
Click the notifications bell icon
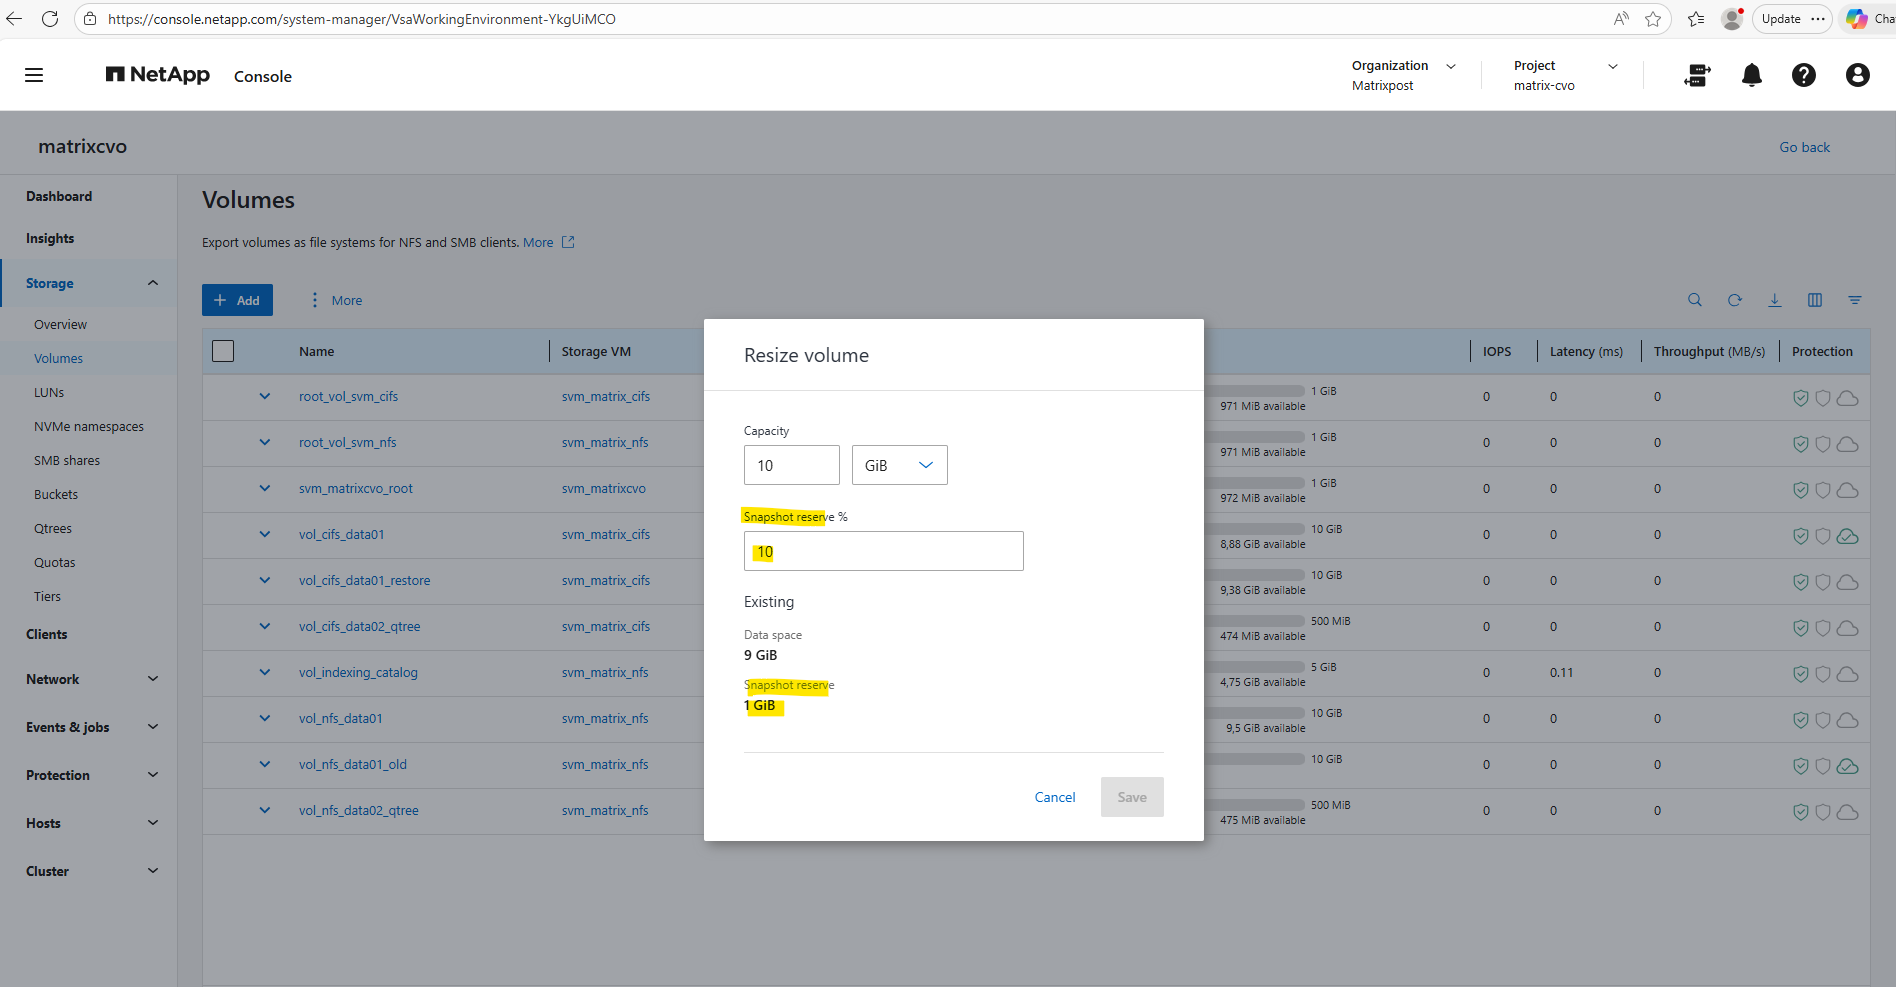(1751, 75)
